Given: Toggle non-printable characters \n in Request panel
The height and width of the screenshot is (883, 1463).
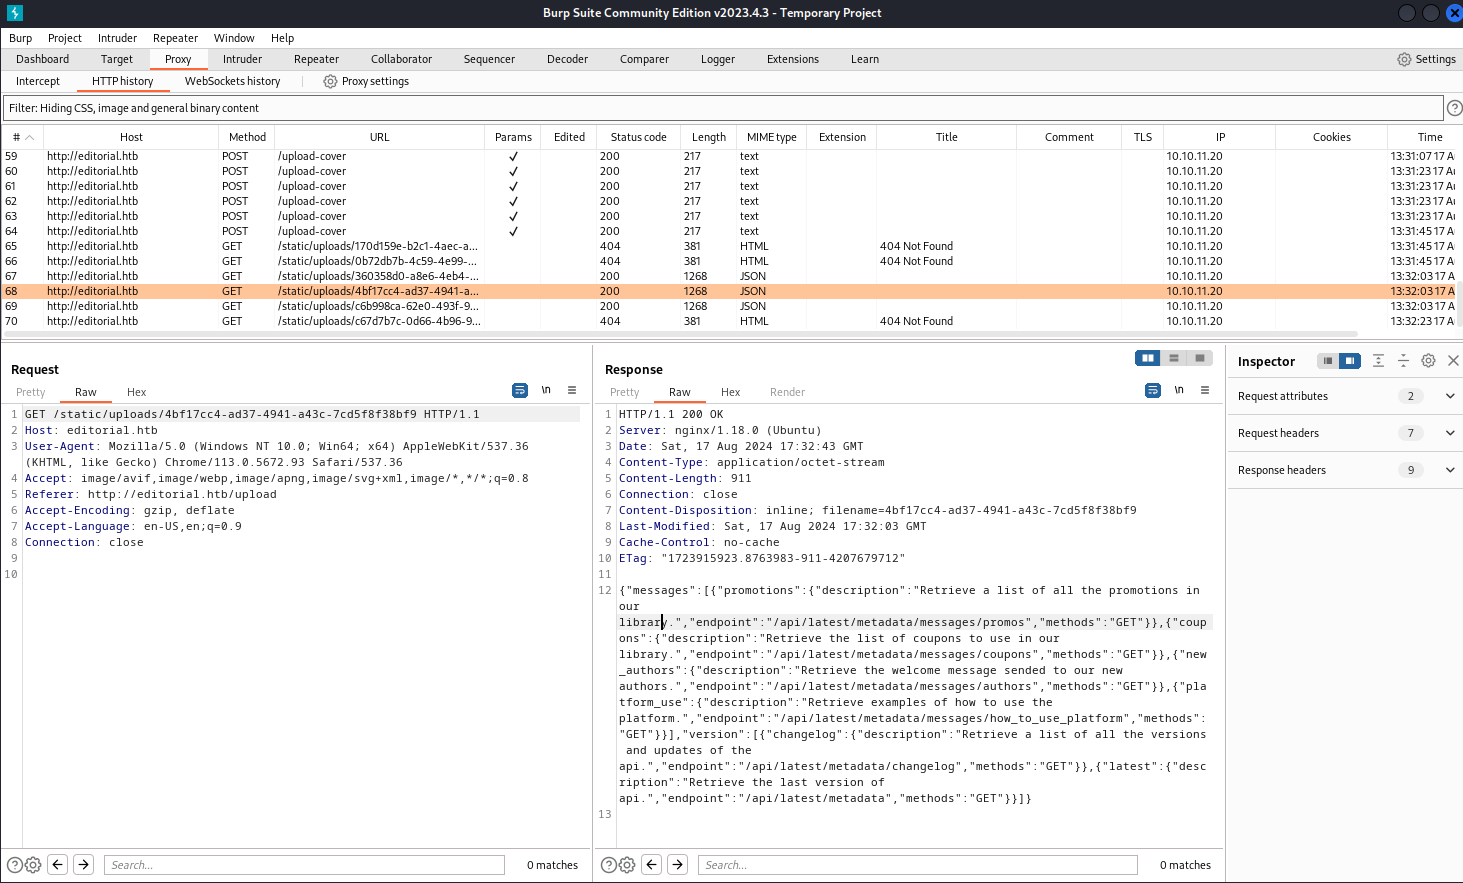Looking at the screenshot, I should click(x=546, y=390).
